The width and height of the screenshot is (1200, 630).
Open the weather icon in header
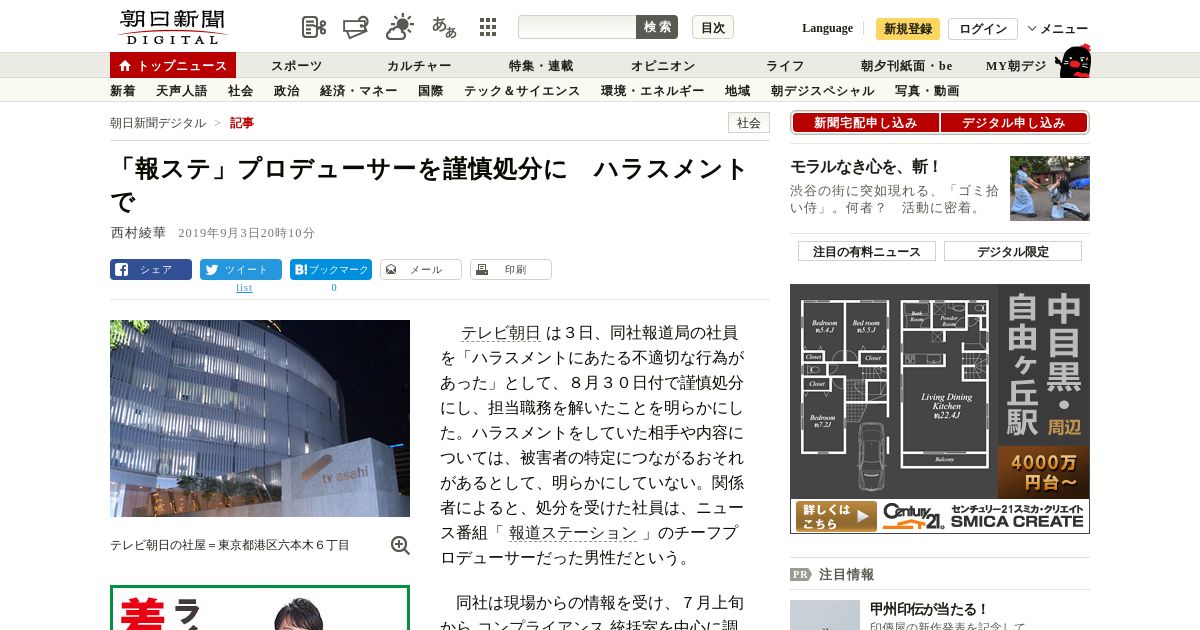pos(400,27)
